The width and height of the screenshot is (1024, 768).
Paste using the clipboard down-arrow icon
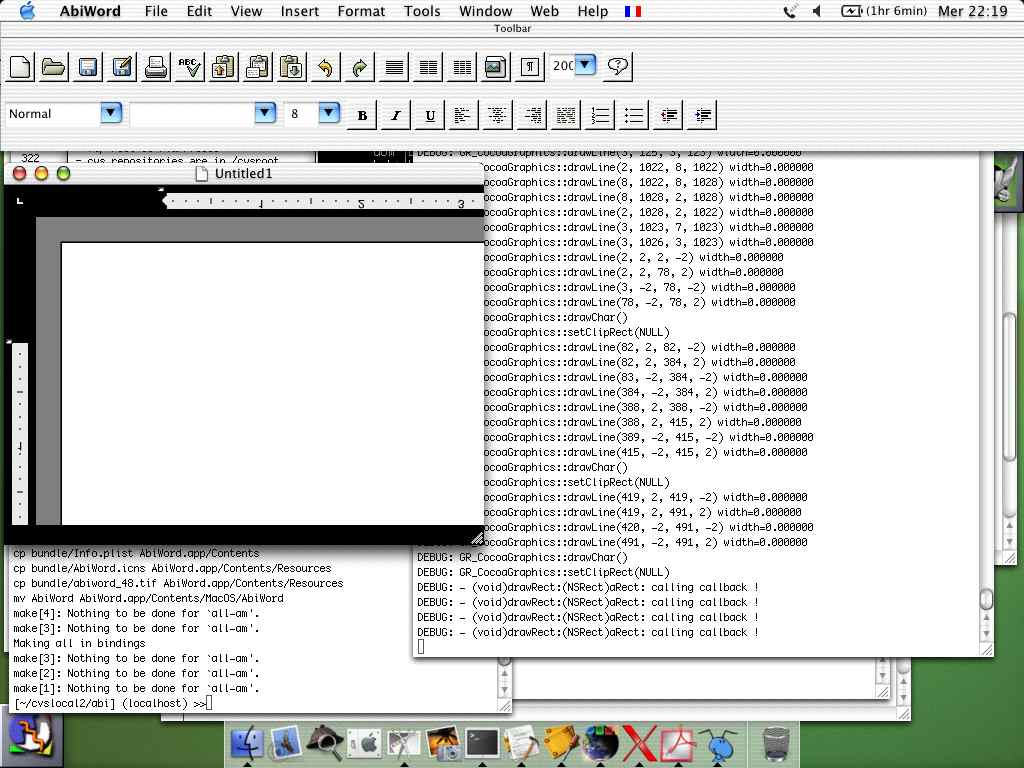click(x=291, y=67)
